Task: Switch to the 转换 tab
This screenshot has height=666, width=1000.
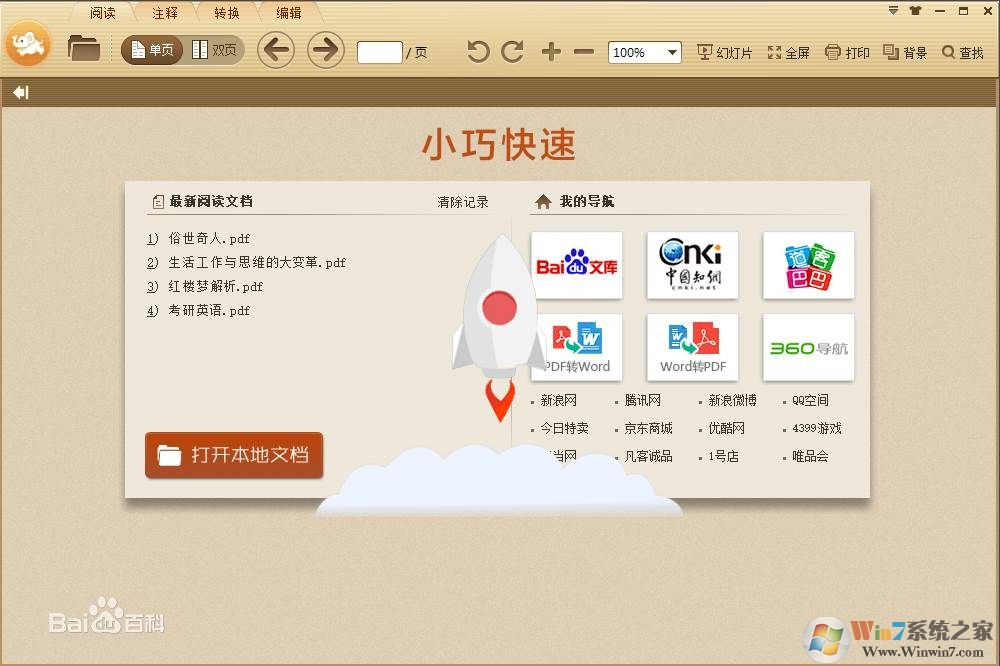Action: [x=225, y=13]
